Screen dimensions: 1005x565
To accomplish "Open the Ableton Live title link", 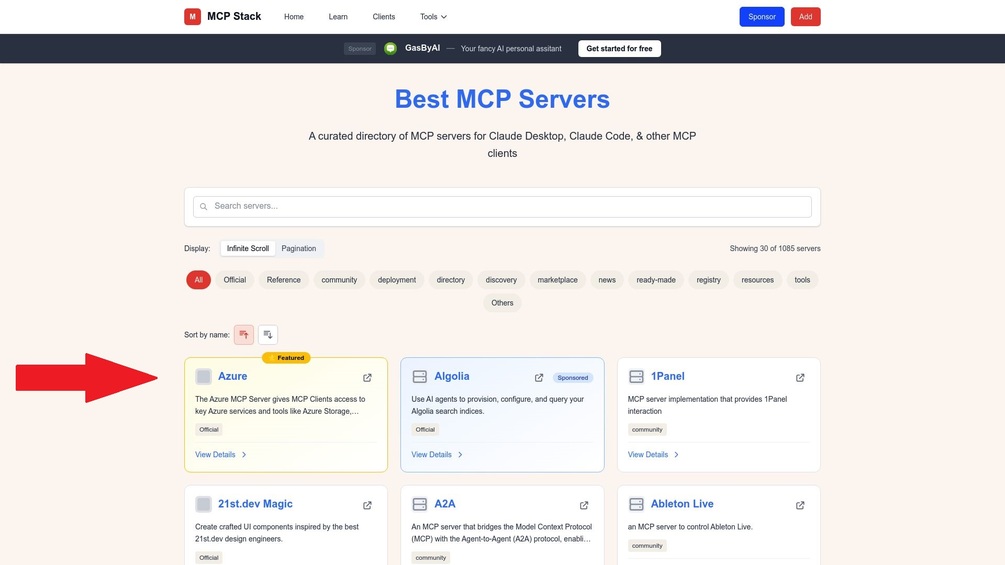I will (682, 504).
